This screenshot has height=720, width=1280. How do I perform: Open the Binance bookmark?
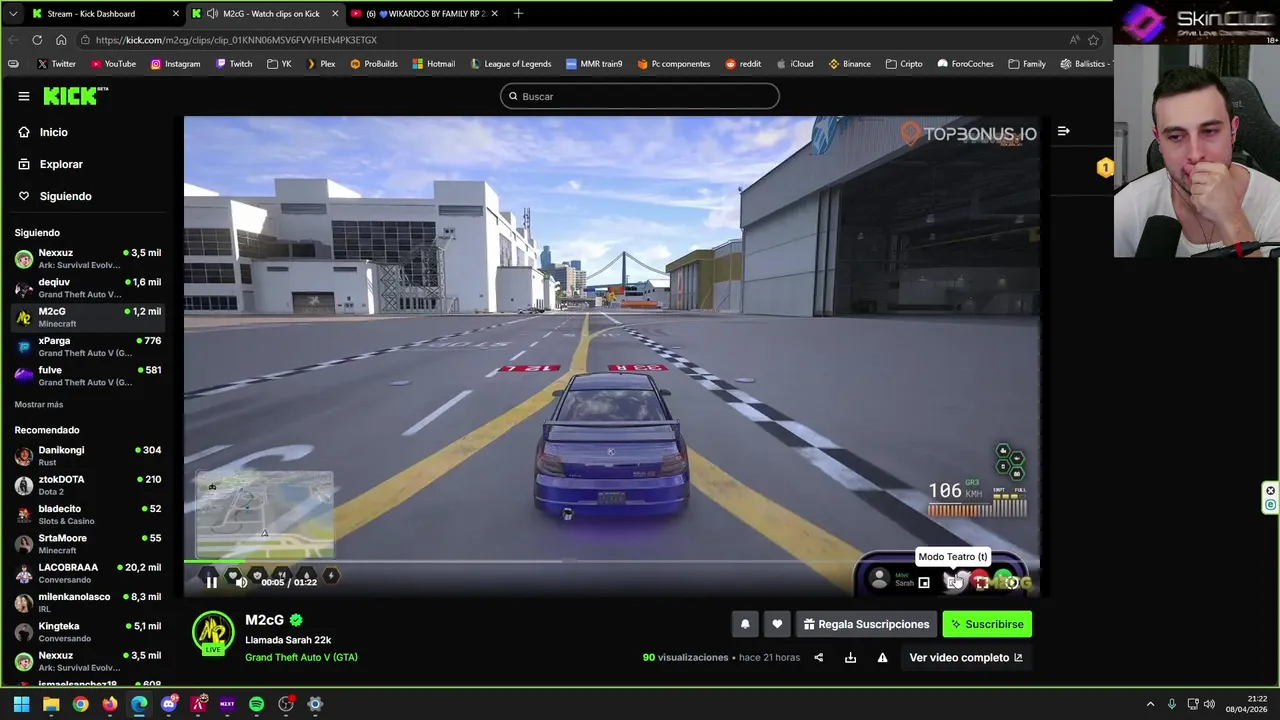tap(849, 64)
